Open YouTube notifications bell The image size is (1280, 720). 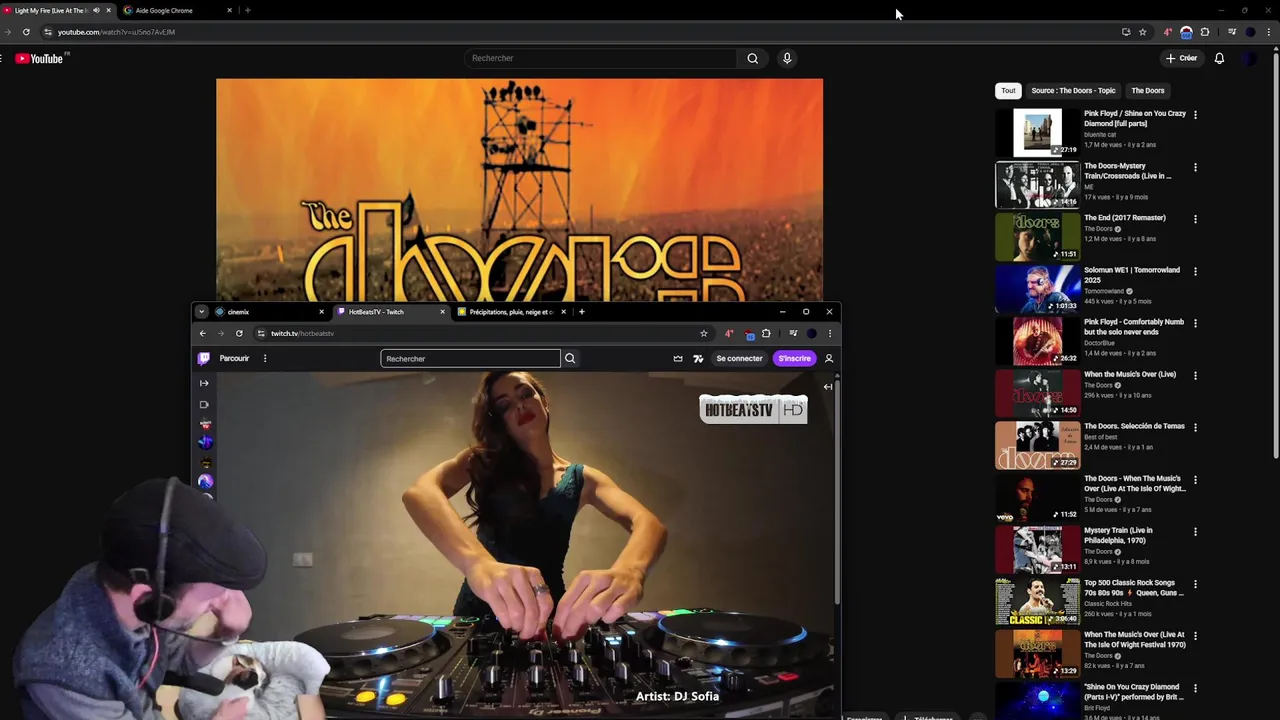point(1219,58)
